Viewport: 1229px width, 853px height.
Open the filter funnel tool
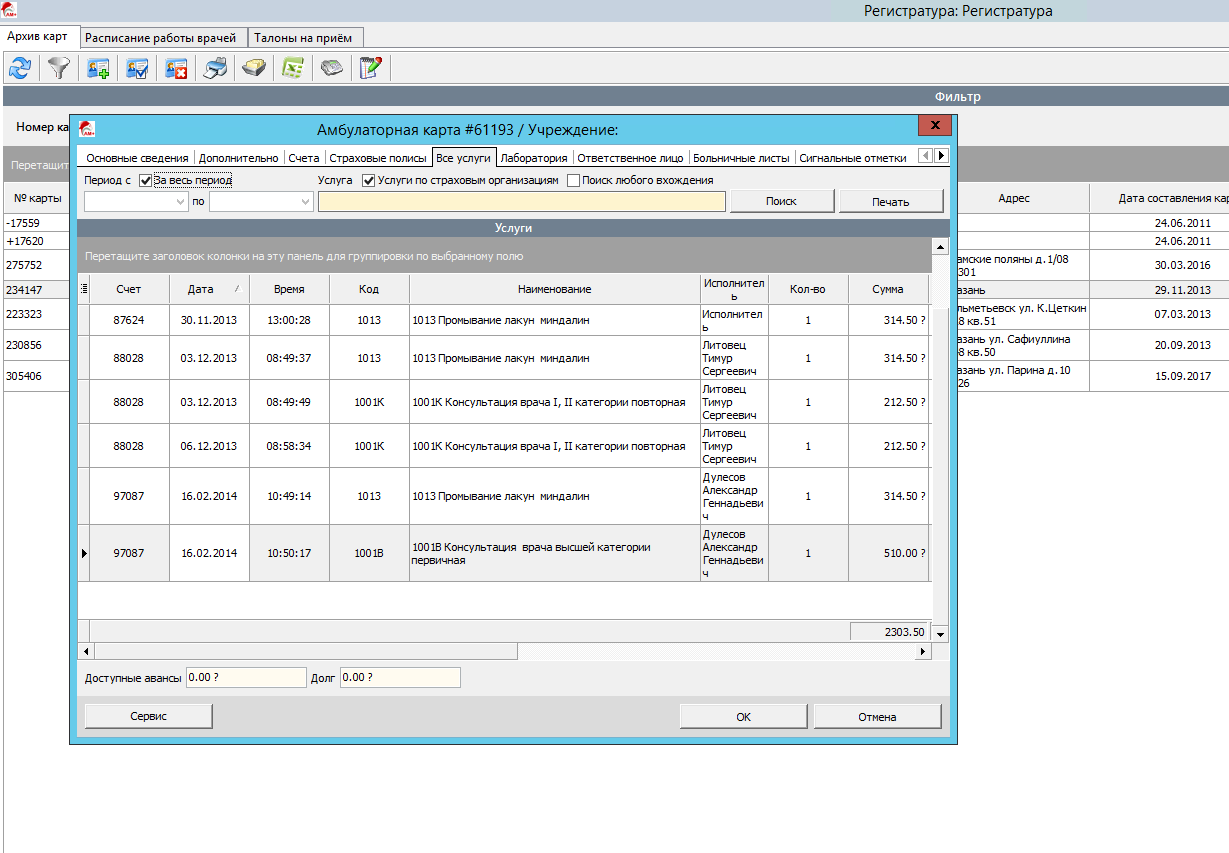(60, 68)
